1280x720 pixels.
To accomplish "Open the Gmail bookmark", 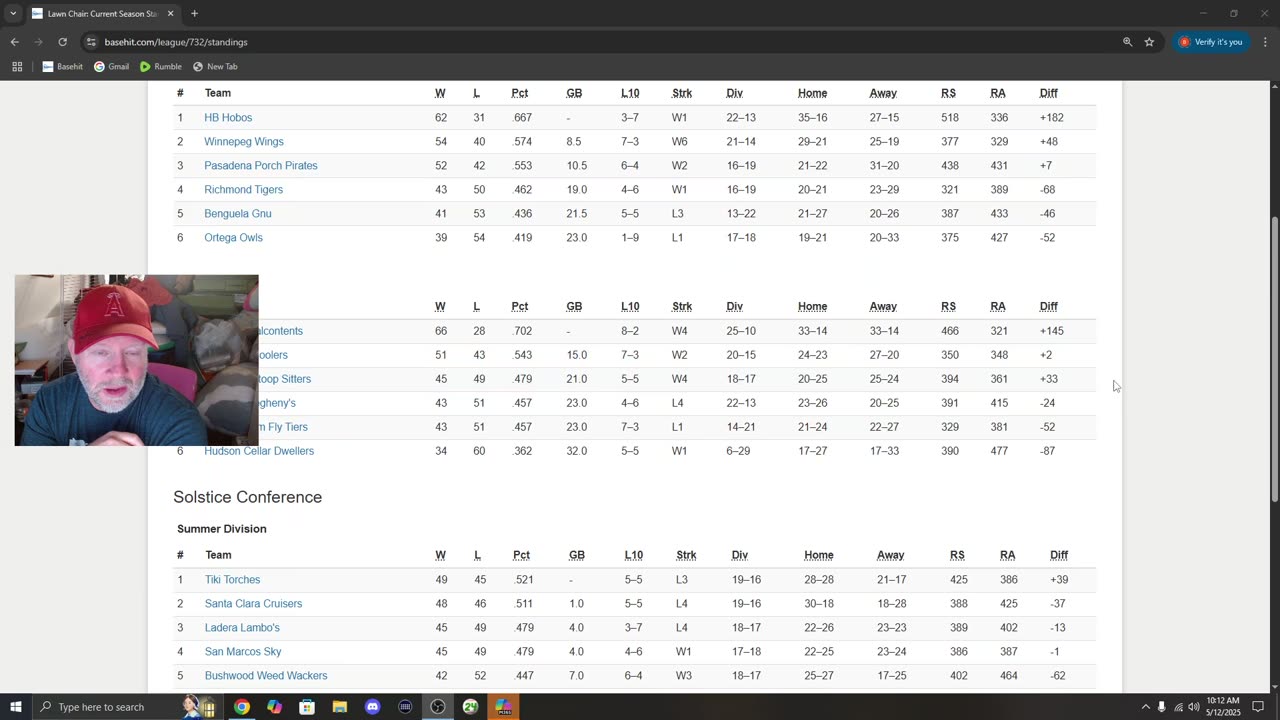I will tap(111, 67).
